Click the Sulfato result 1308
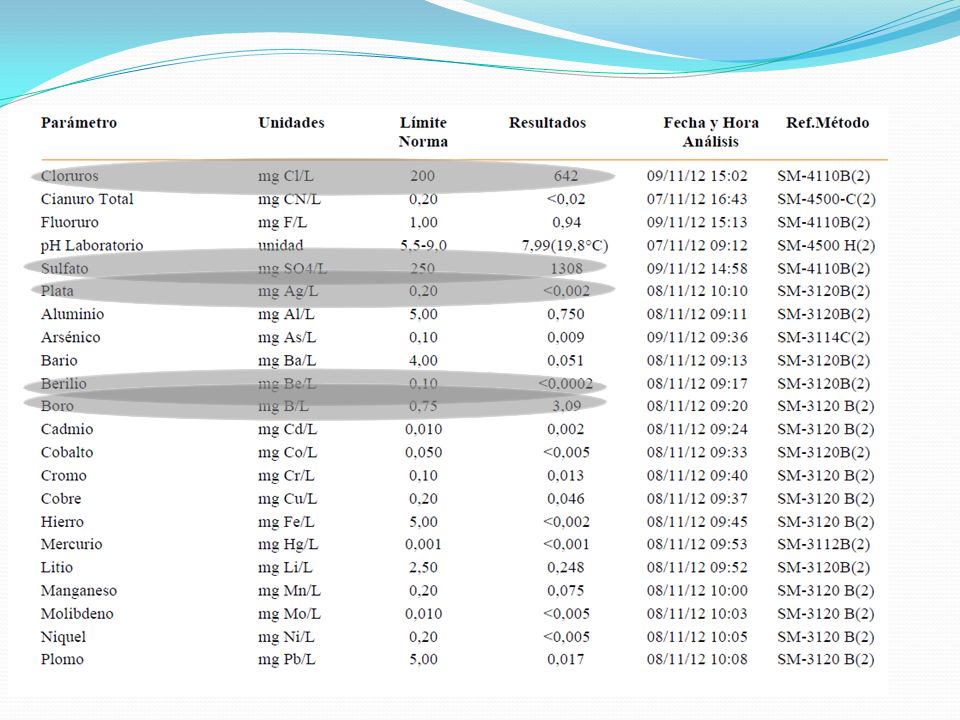This screenshot has height=720, width=960. click(566, 268)
